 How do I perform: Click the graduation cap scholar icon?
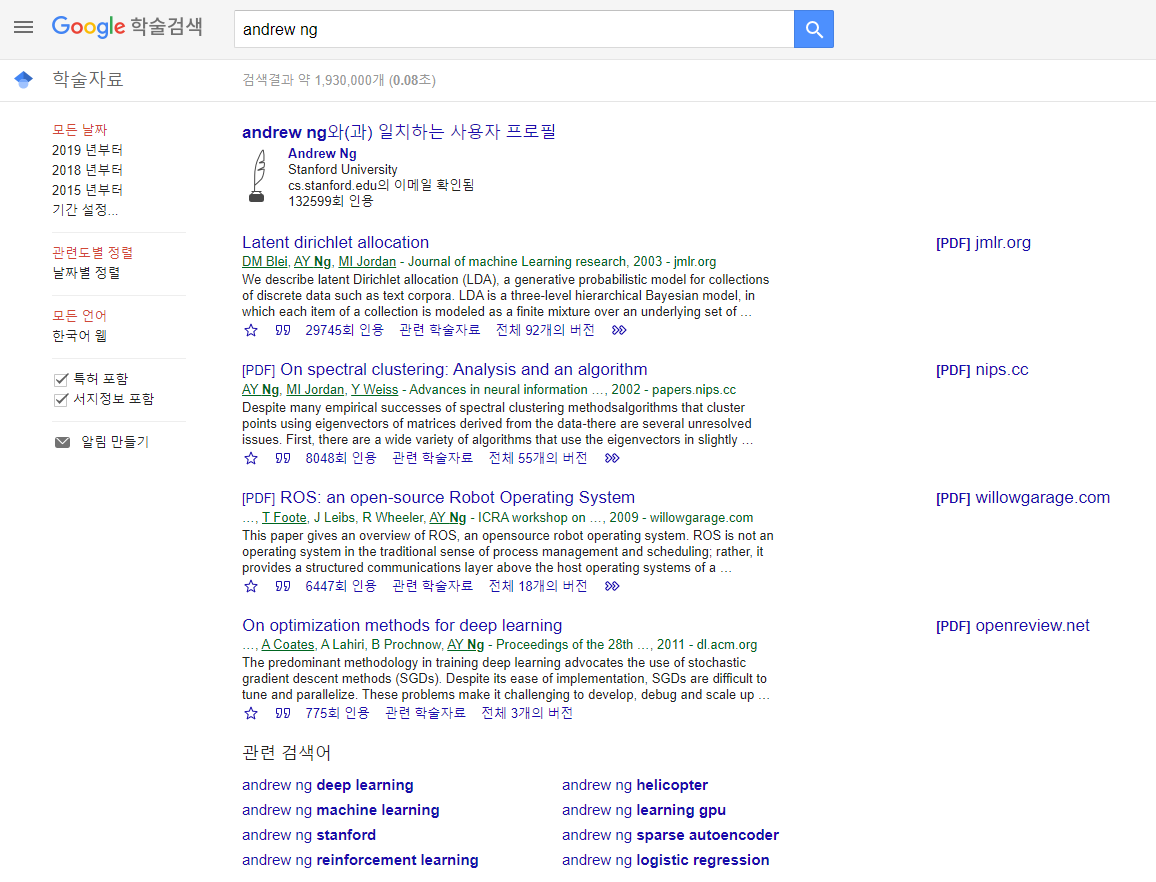pyautogui.click(x=24, y=80)
